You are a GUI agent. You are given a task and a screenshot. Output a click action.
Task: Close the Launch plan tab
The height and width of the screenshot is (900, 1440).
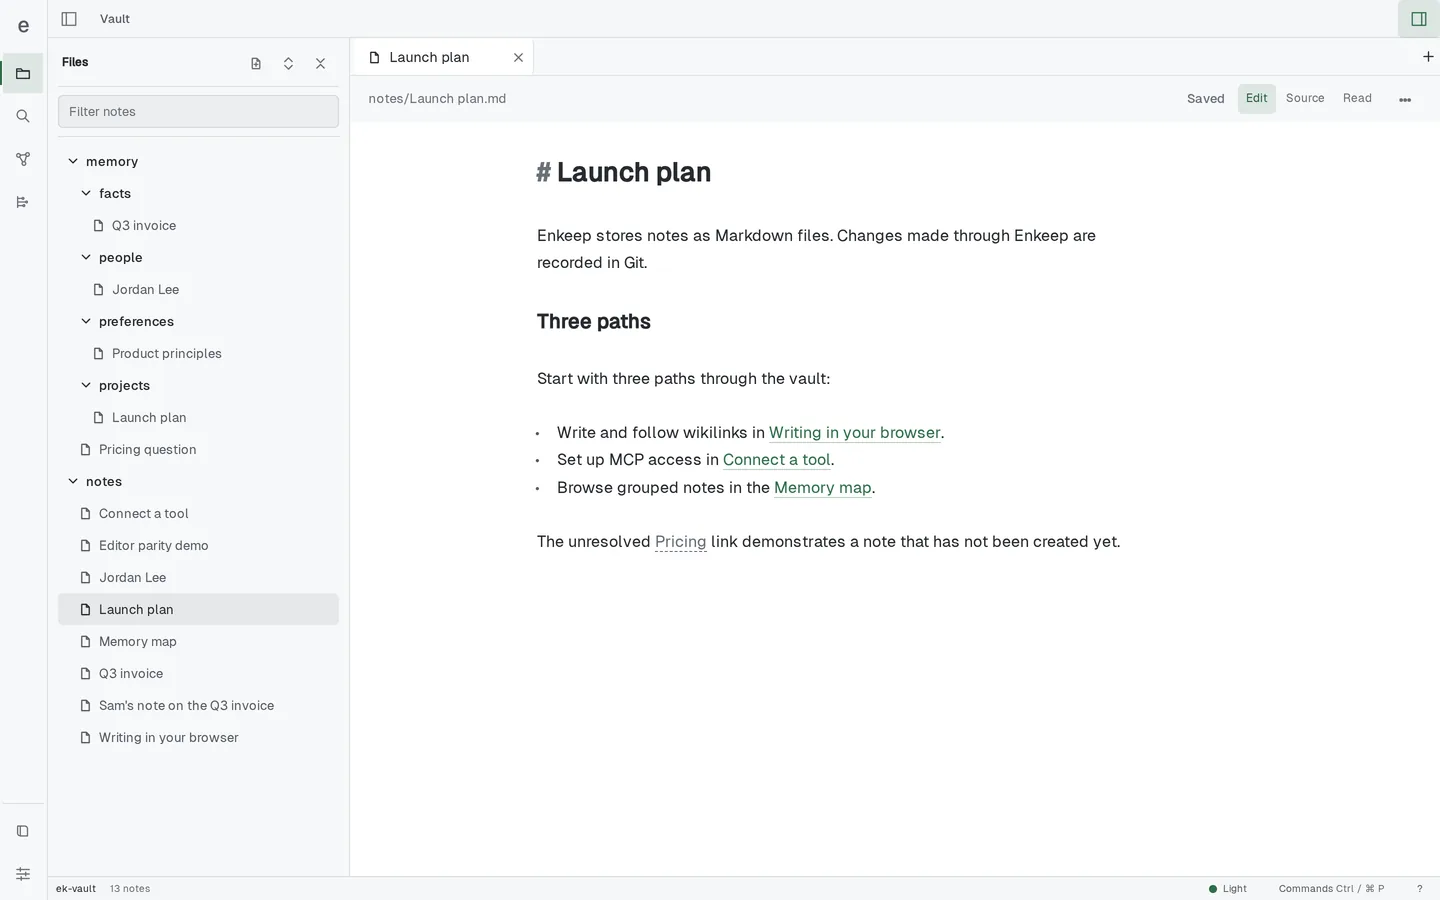[x=518, y=58]
